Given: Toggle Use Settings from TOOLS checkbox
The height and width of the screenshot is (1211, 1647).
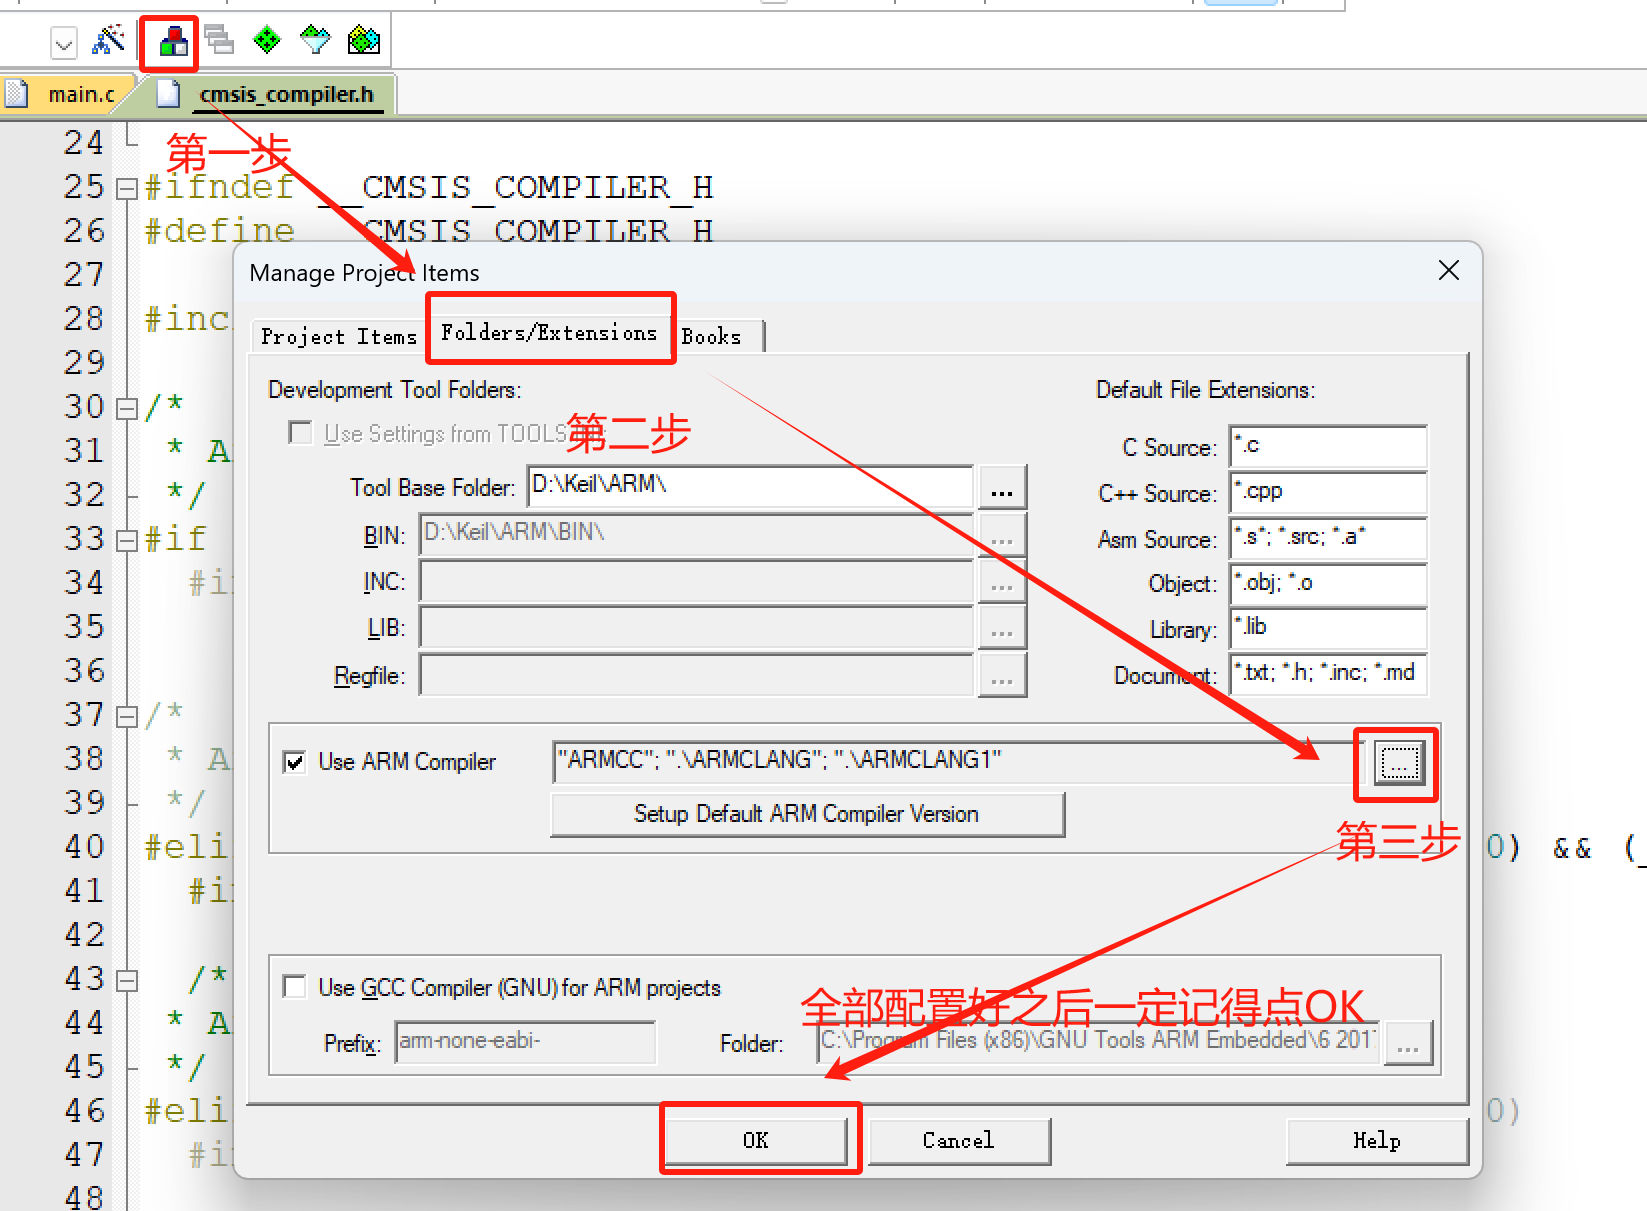Looking at the screenshot, I should pyautogui.click(x=300, y=432).
